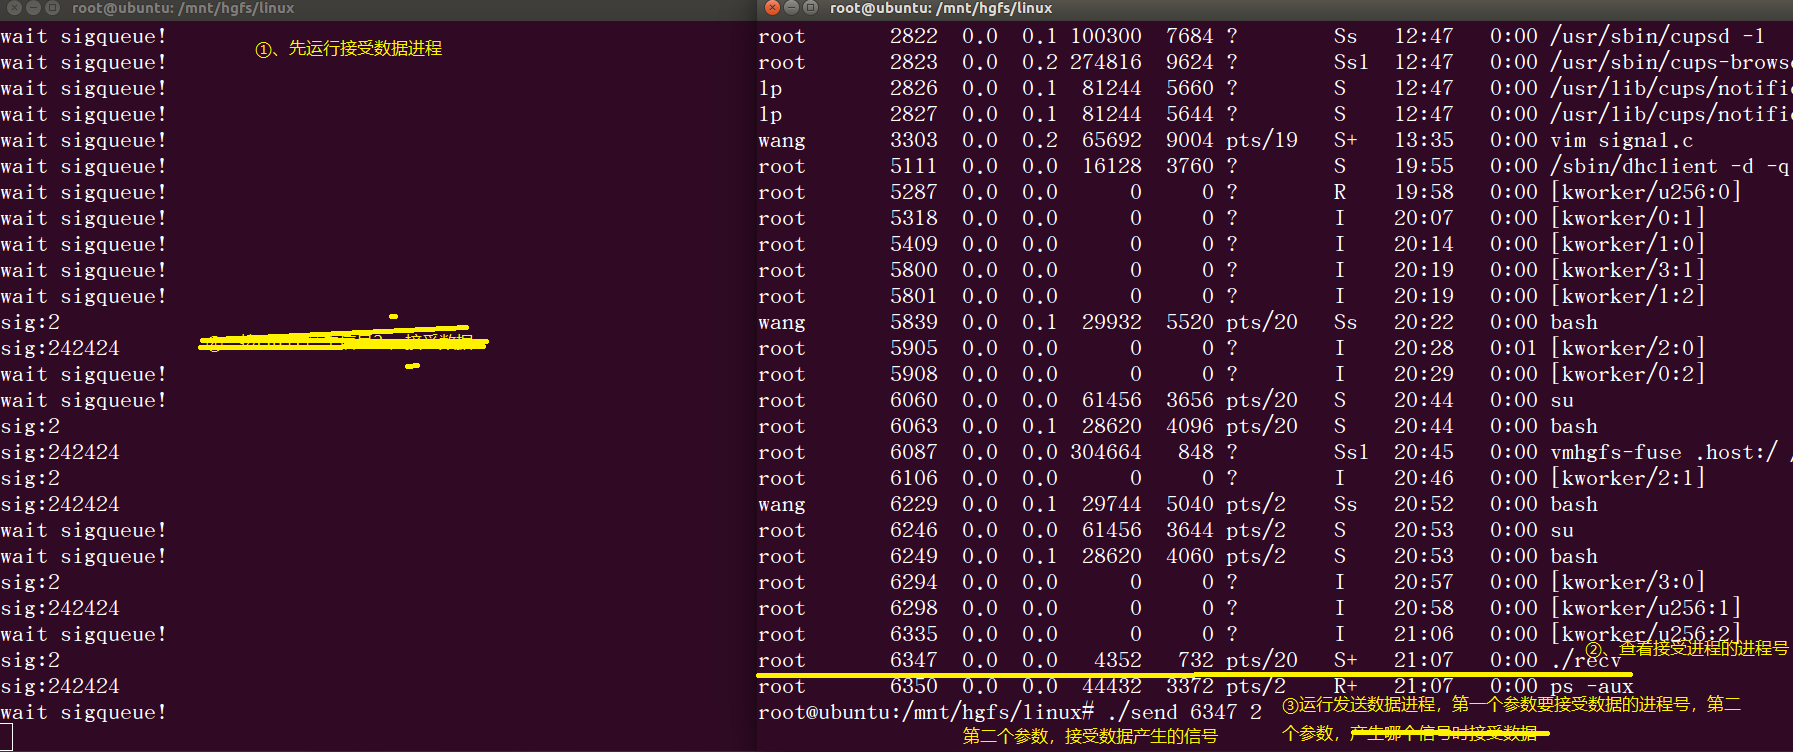Click the [kworker/1:2] process name

(x=1628, y=296)
